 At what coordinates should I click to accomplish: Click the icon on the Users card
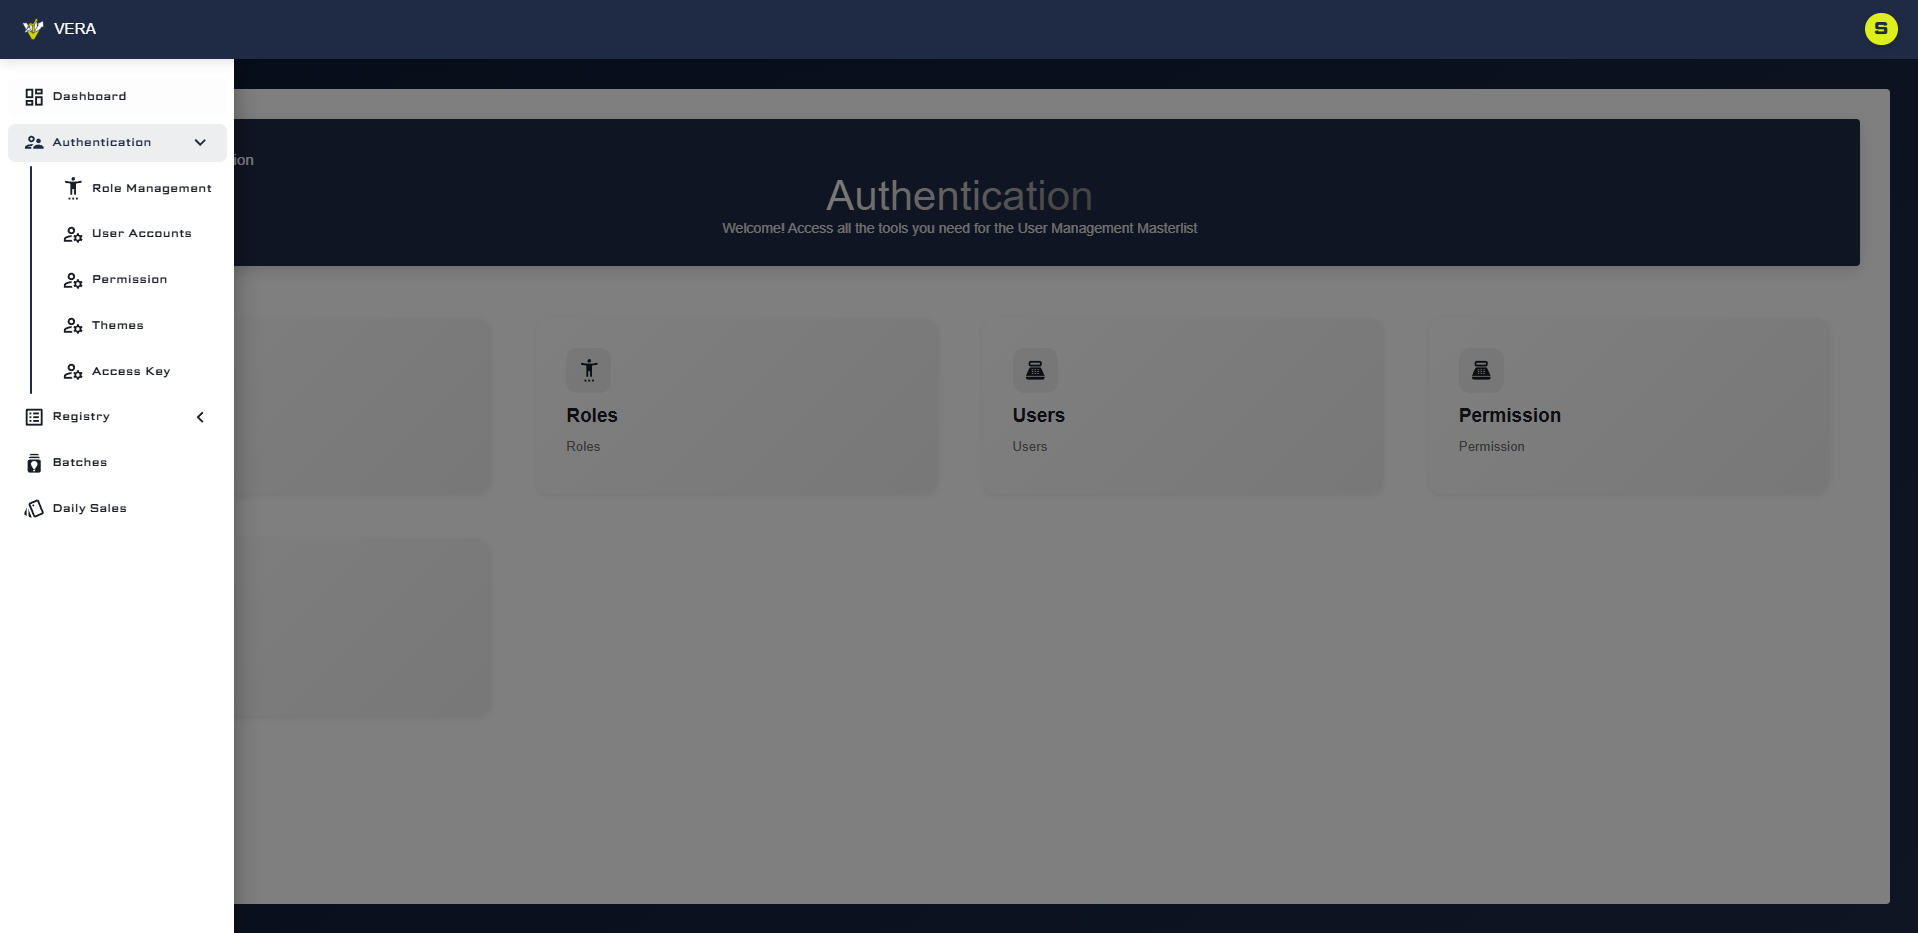(1036, 370)
